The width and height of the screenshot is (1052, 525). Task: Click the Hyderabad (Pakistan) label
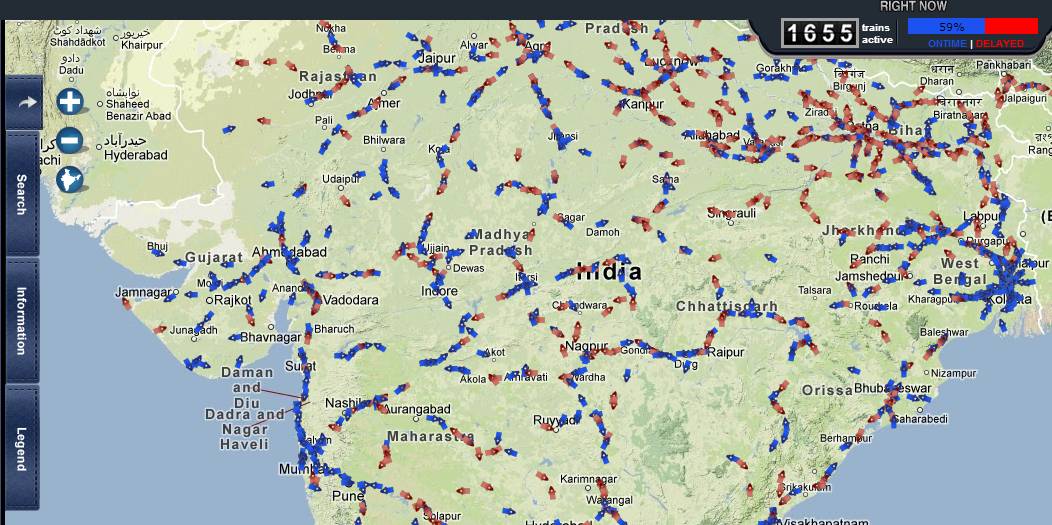tap(136, 155)
